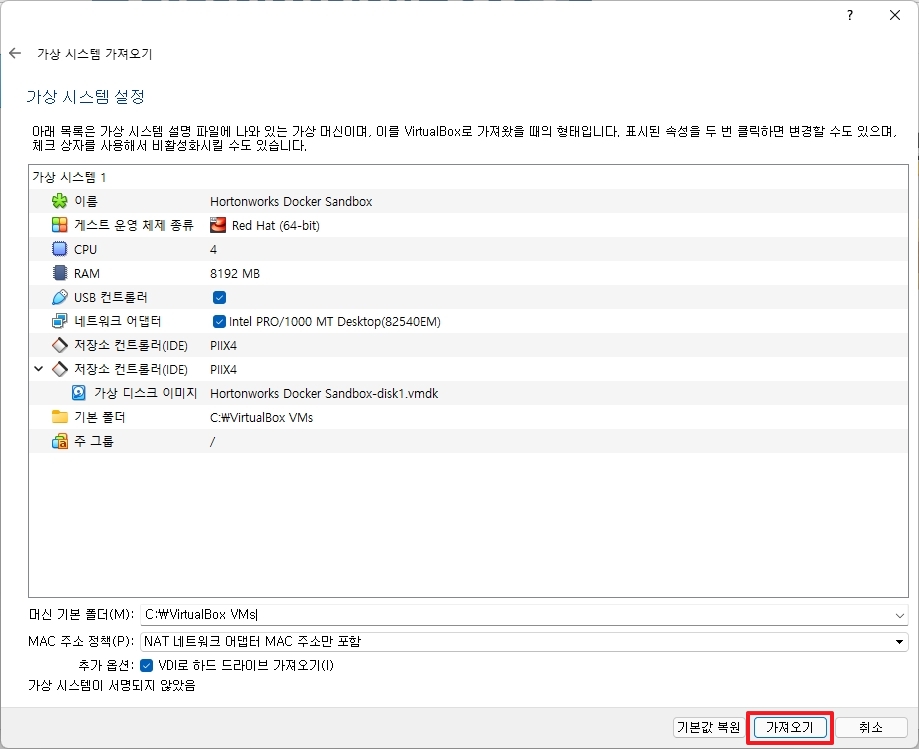Click the CPU chip icon
Image resolution: width=919 pixels, height=749 pixels.
coord(59,249)
